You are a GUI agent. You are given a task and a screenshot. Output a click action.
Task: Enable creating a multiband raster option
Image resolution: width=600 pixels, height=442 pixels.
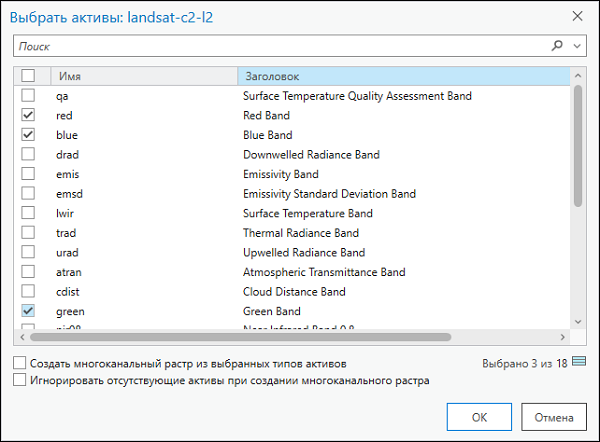pos(21,362)
